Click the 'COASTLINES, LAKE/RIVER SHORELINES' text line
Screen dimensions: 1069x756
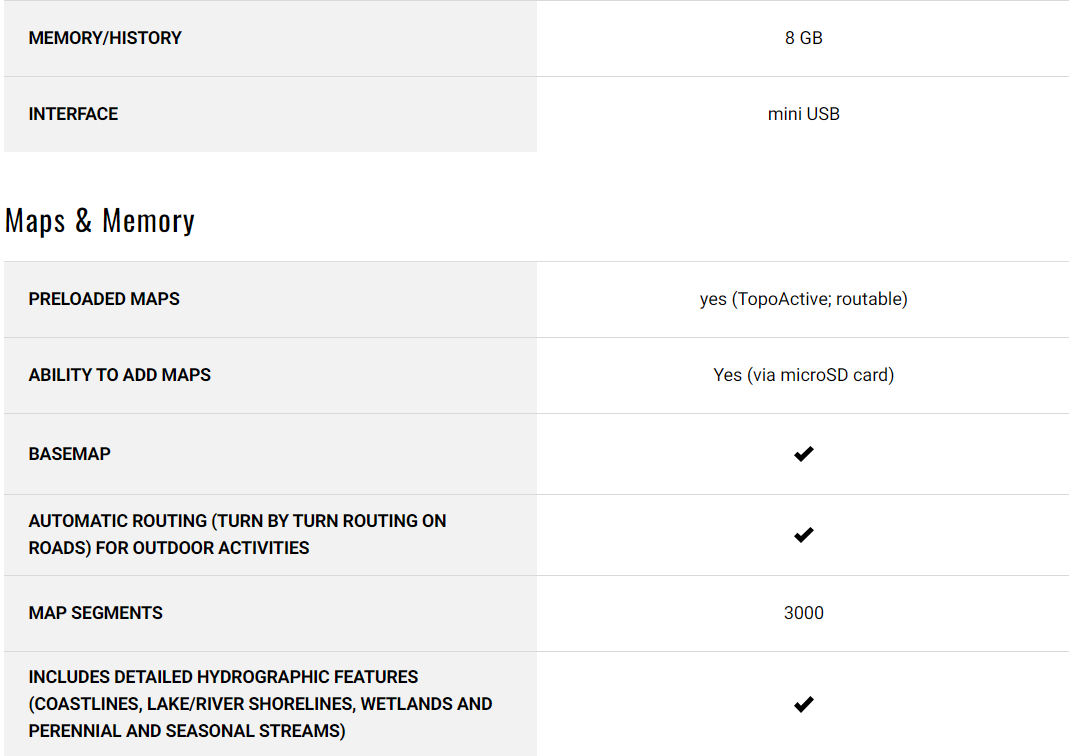coord(260,704)
